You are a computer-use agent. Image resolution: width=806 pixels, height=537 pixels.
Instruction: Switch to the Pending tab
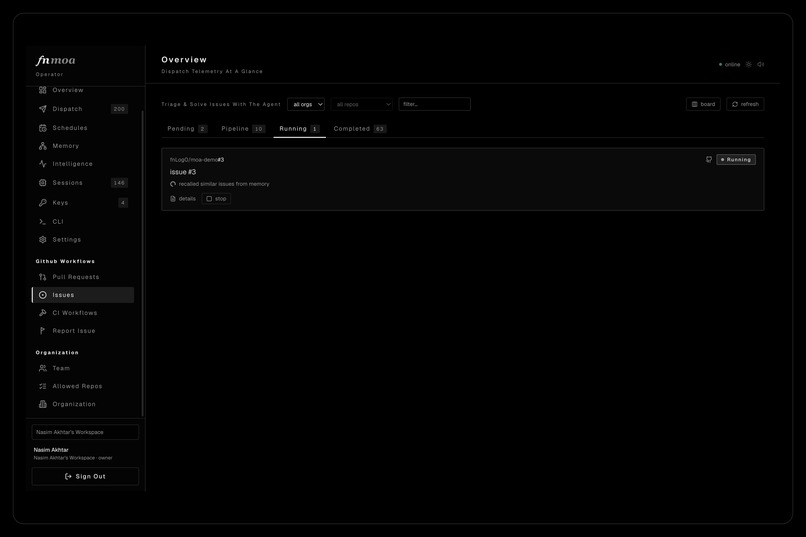coord(187,129)
